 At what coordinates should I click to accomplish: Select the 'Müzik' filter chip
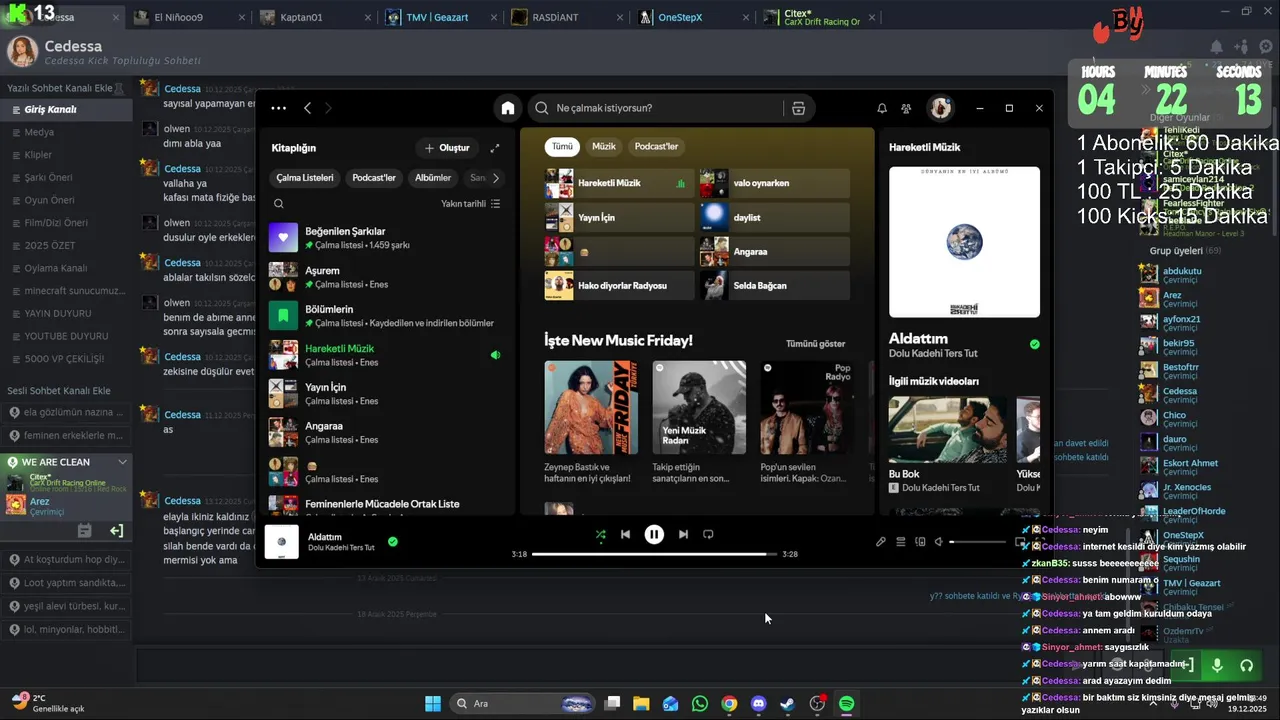pyautogui.click(x=604, y=146)
